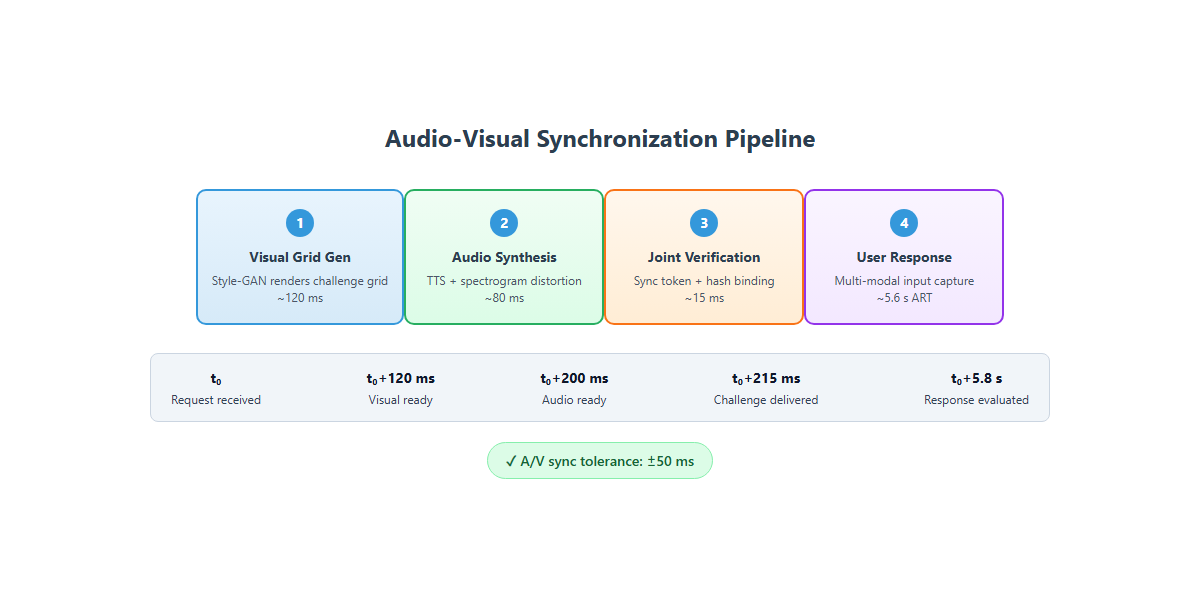
Task: Click the '~5.6 s ART' label
Action: pyautogui.click(x=904, y=298)
